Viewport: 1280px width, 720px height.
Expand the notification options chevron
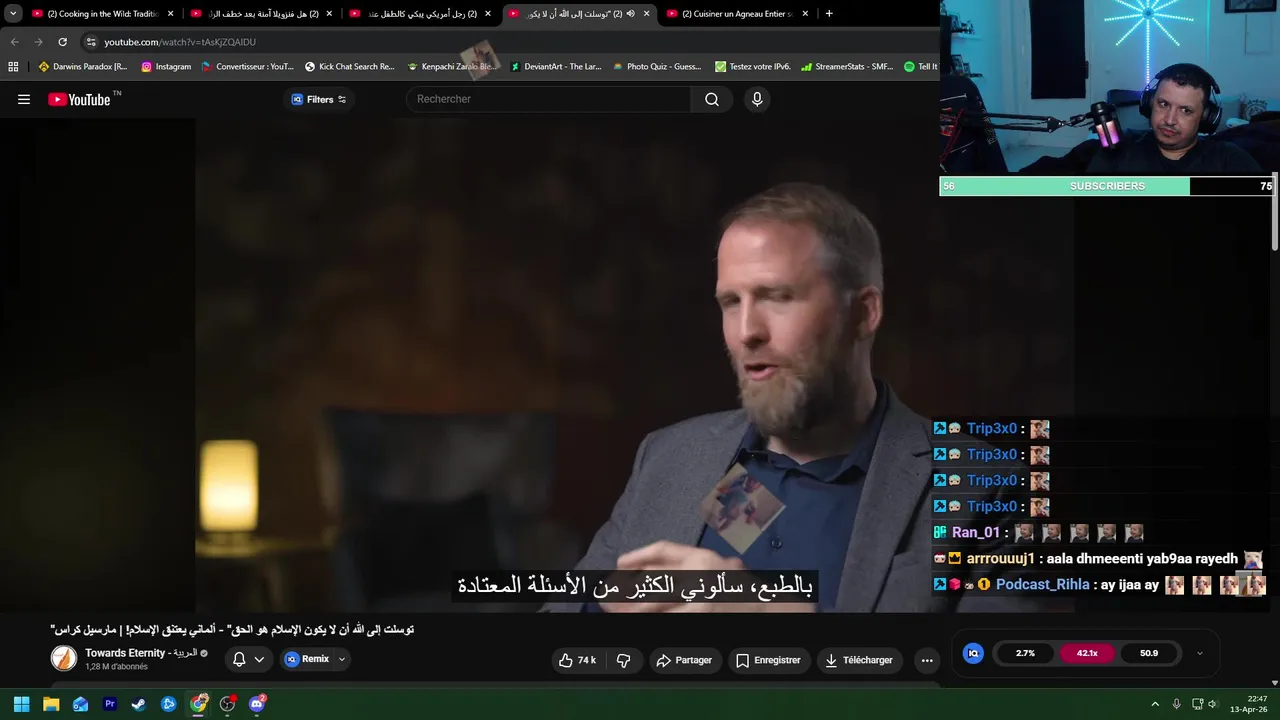click(x=259, y=659)
